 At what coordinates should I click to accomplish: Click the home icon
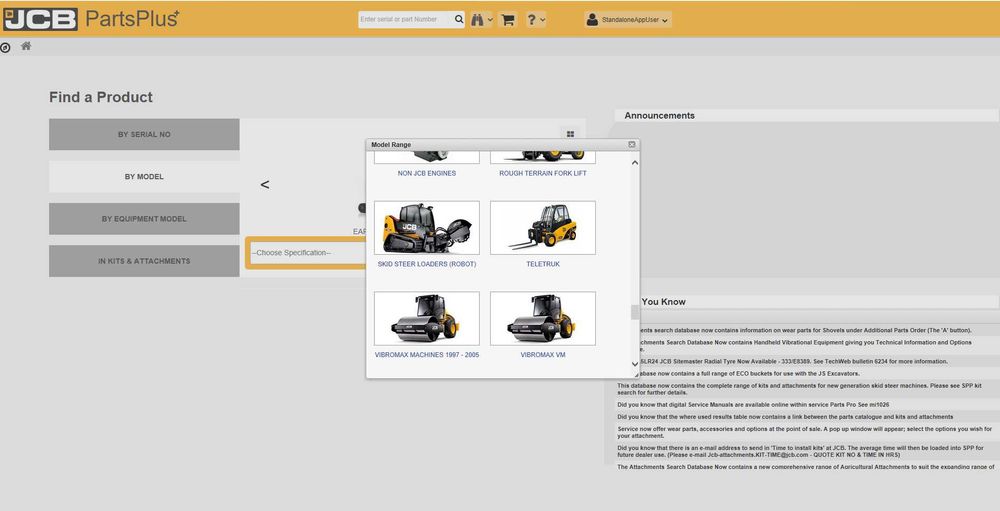(26, 46)
